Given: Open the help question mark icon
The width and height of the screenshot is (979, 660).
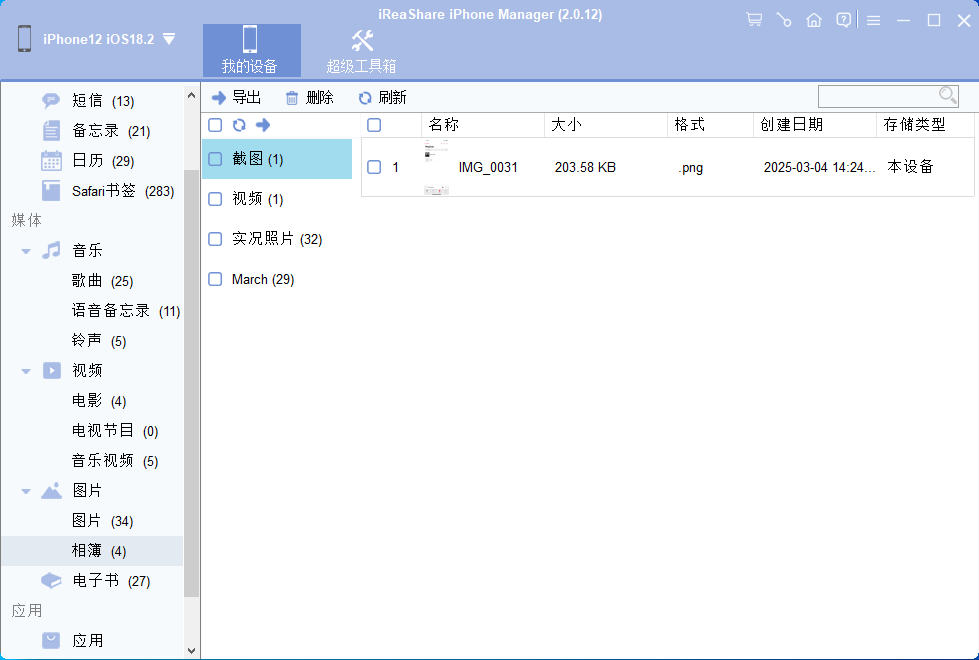Looking at the screenshot, I should pos(844,20).
